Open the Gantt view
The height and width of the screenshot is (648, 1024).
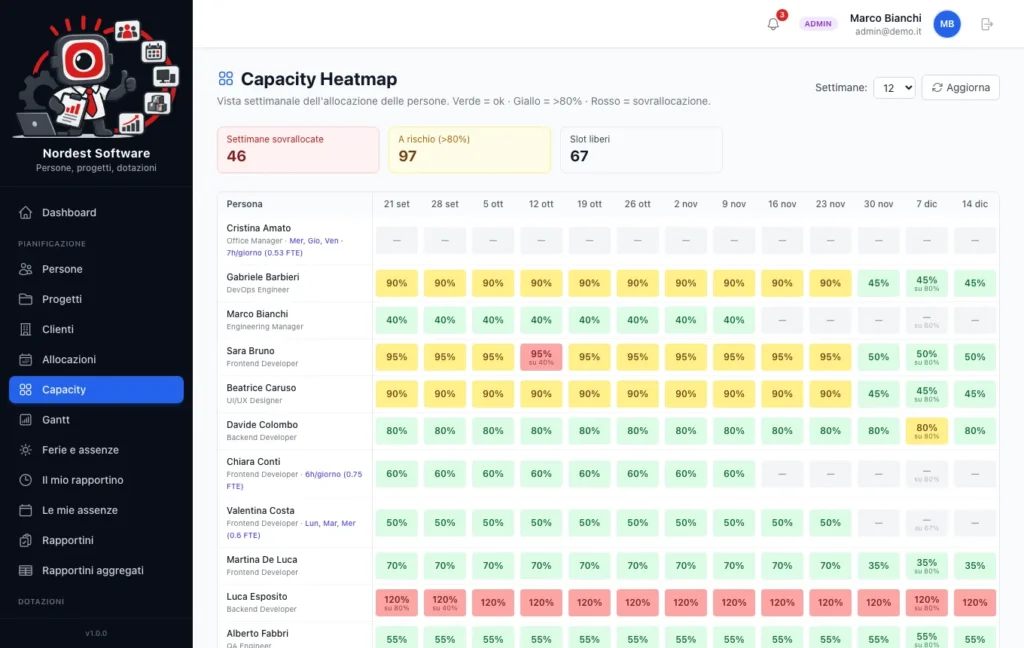coord(96,419)
